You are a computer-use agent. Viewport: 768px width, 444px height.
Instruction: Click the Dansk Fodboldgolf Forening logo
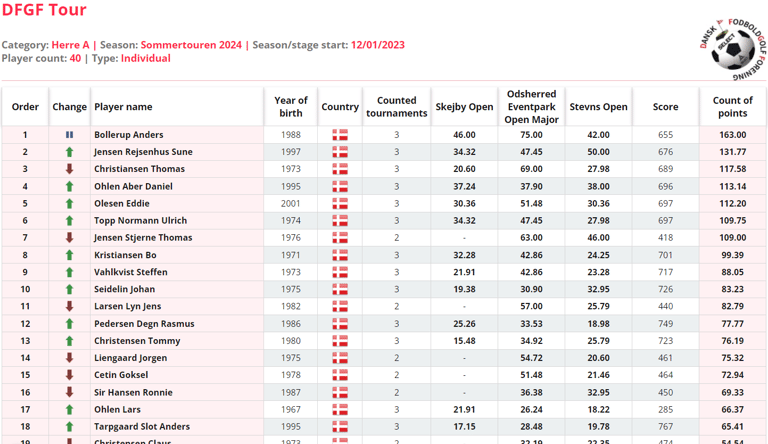(x=733, y=49)
